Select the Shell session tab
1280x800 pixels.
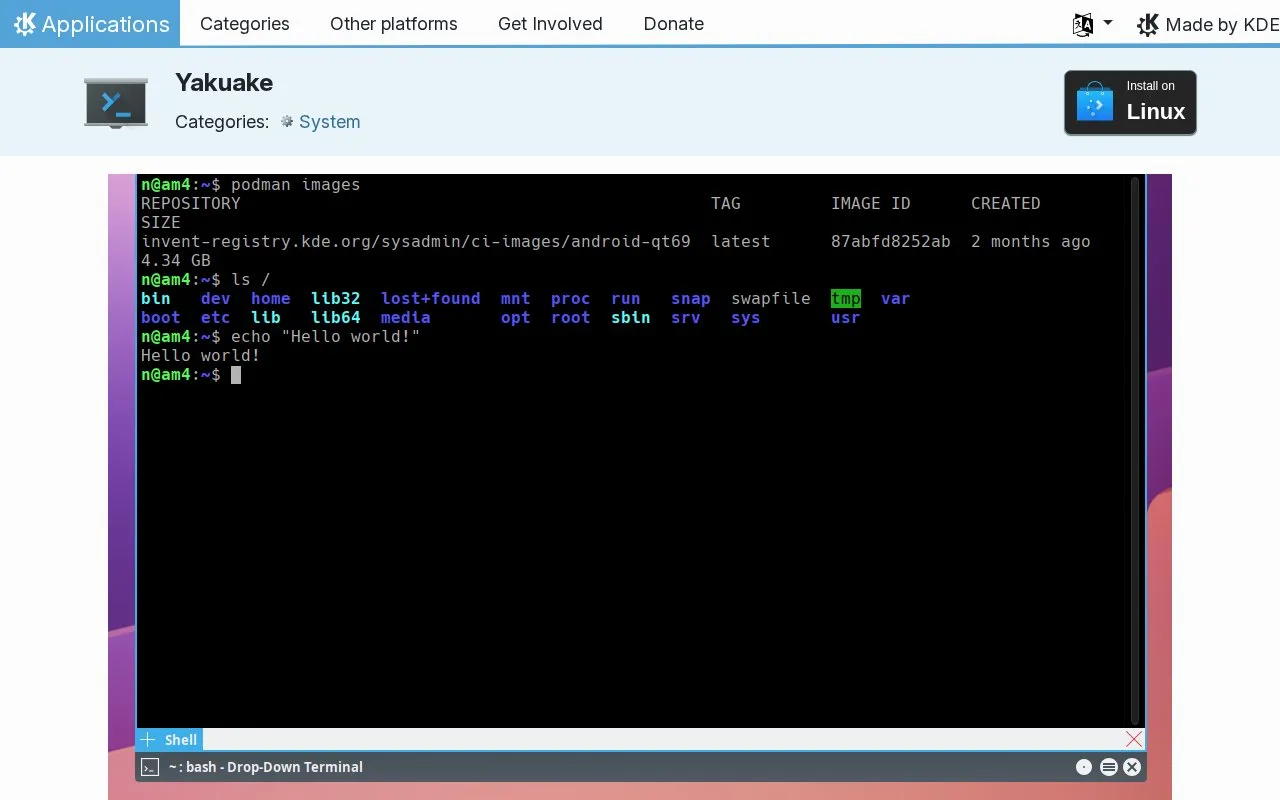pos(180,740)
